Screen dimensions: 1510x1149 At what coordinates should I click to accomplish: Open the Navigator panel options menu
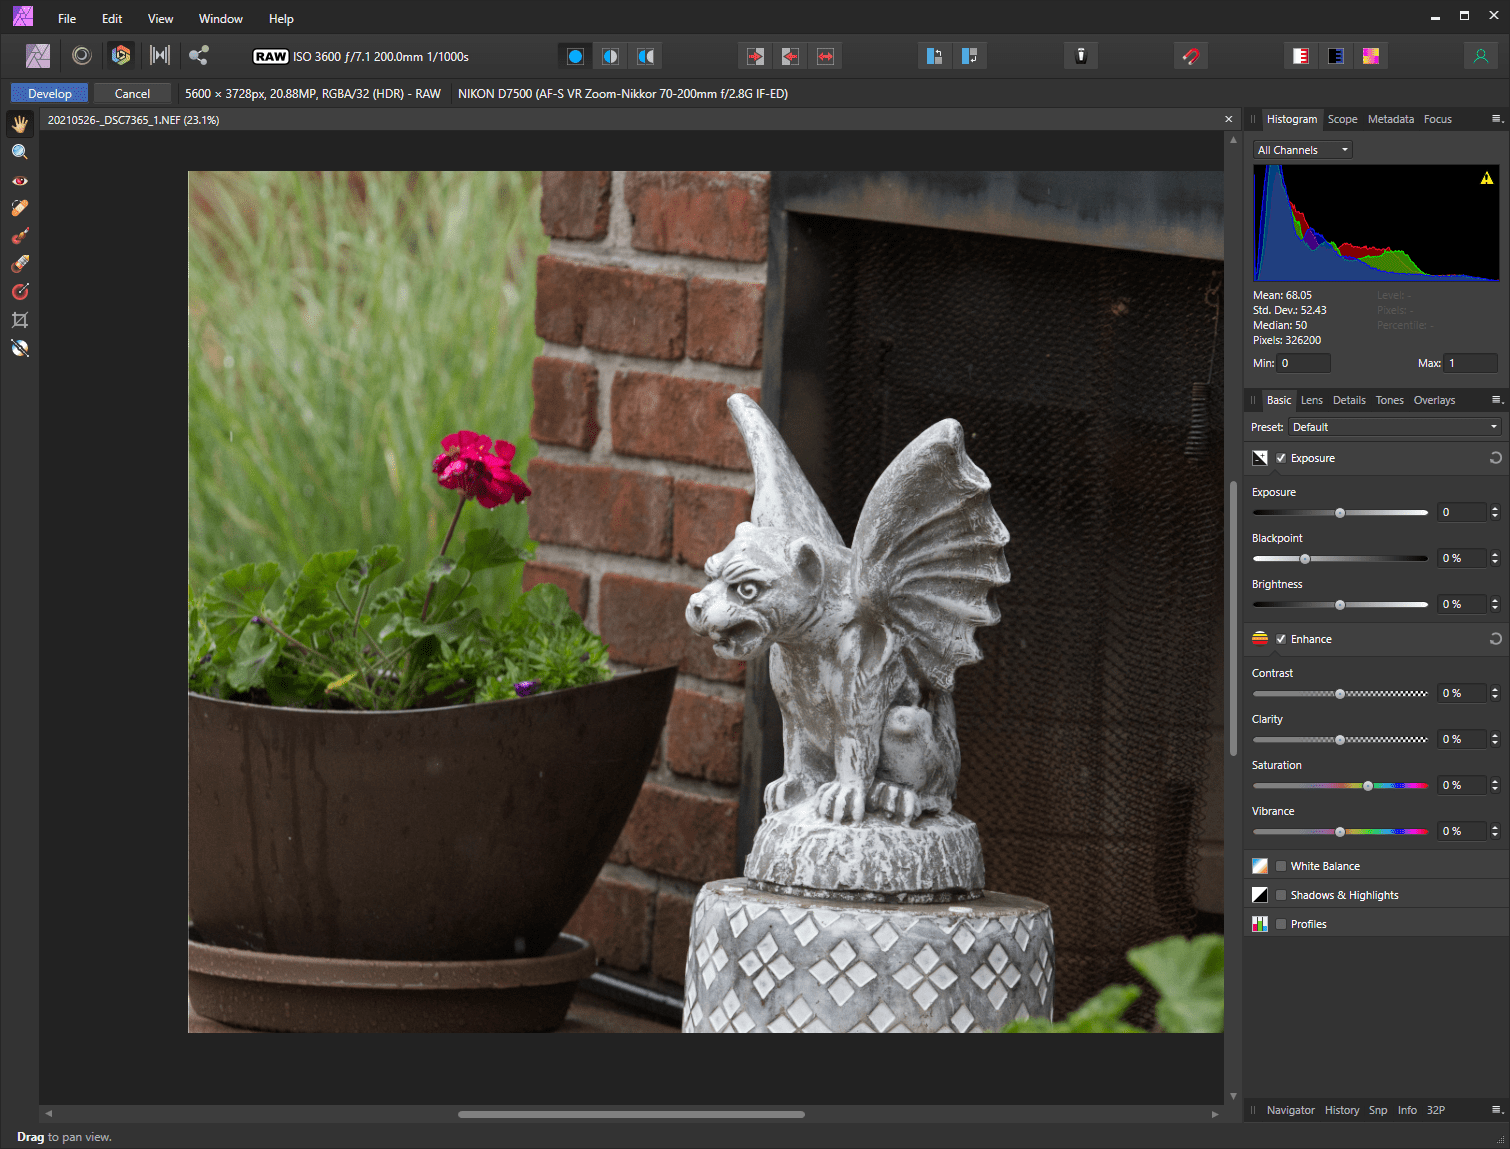[x=1497, y=1110]
